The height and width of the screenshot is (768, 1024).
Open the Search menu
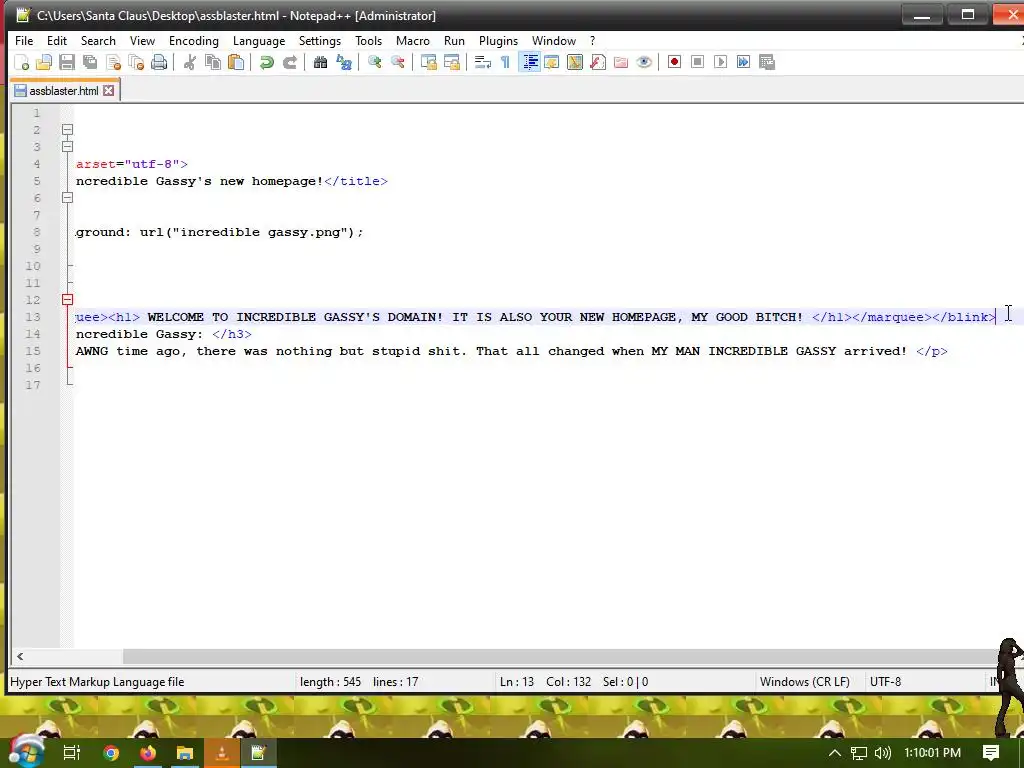(98, 40)
